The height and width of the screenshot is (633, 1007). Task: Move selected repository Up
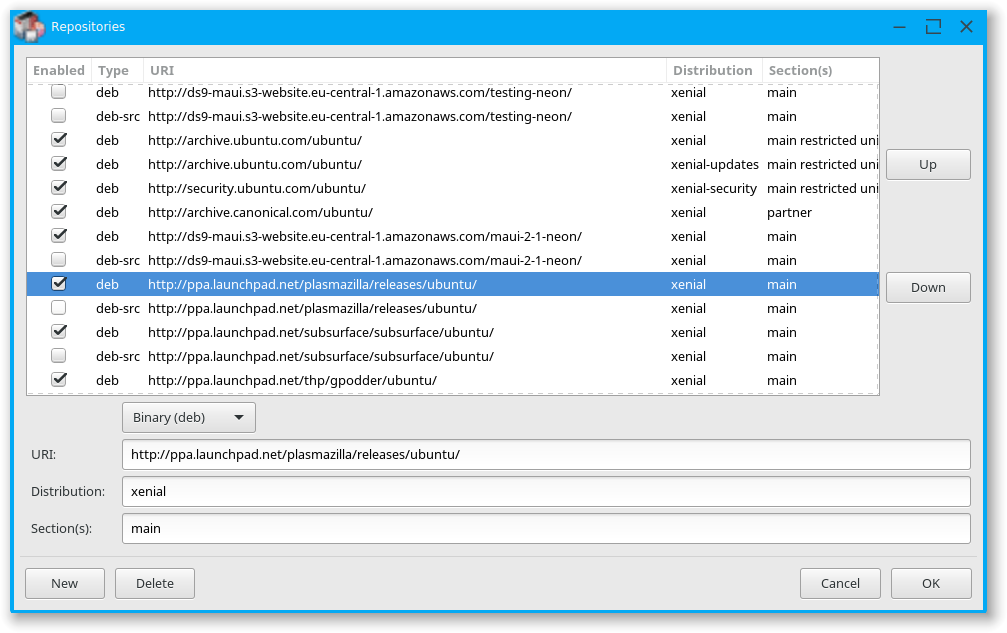(927, 165)
